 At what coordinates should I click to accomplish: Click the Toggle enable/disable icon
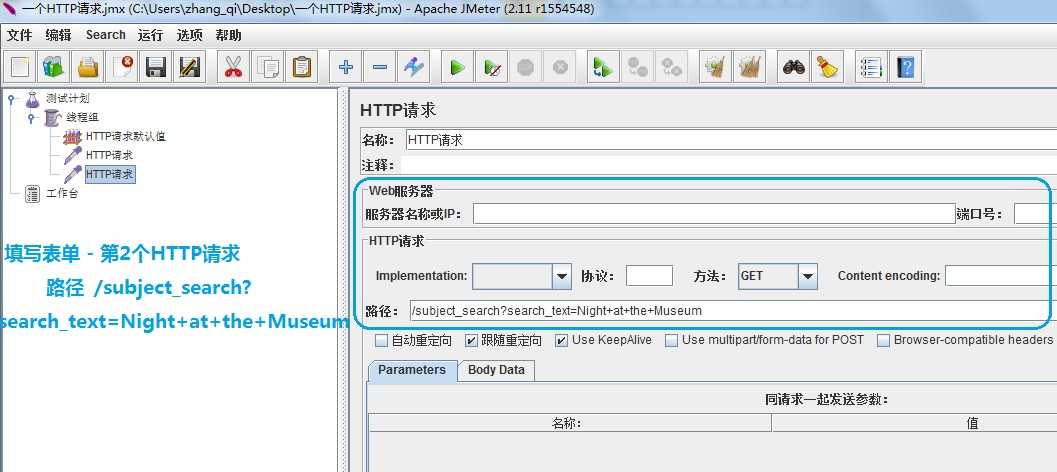click(413, 67)
